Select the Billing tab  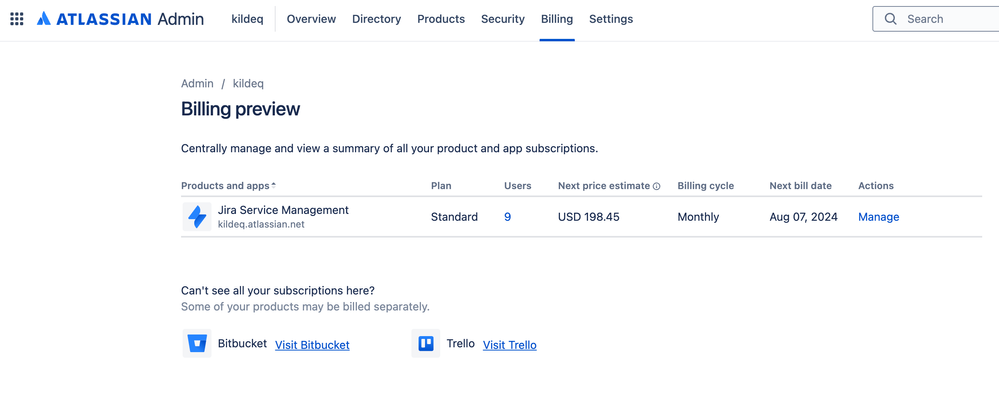tap(557, 19)
